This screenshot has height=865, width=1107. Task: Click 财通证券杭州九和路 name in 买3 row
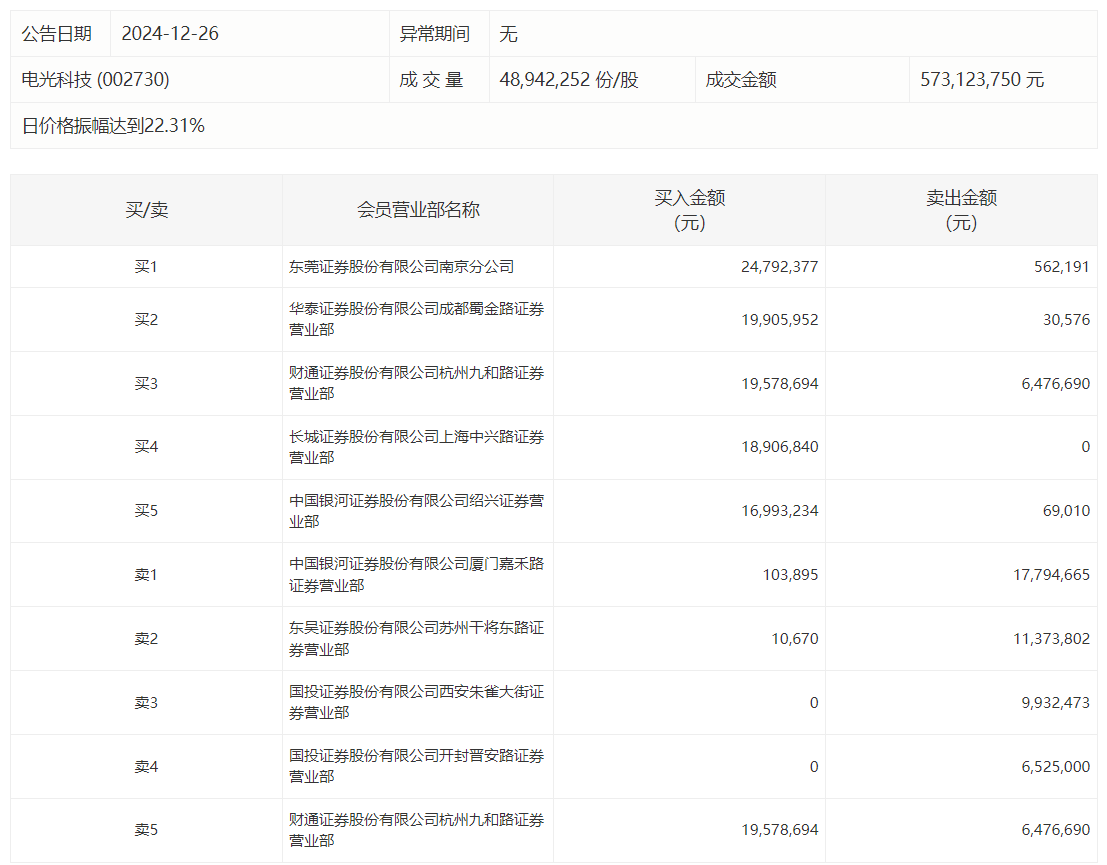click(x=417, y=383)
